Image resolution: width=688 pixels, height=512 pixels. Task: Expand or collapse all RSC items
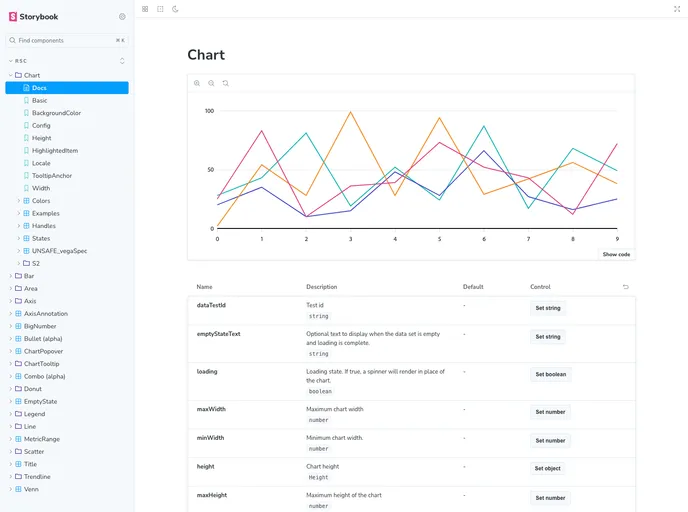tap(122, 61)
